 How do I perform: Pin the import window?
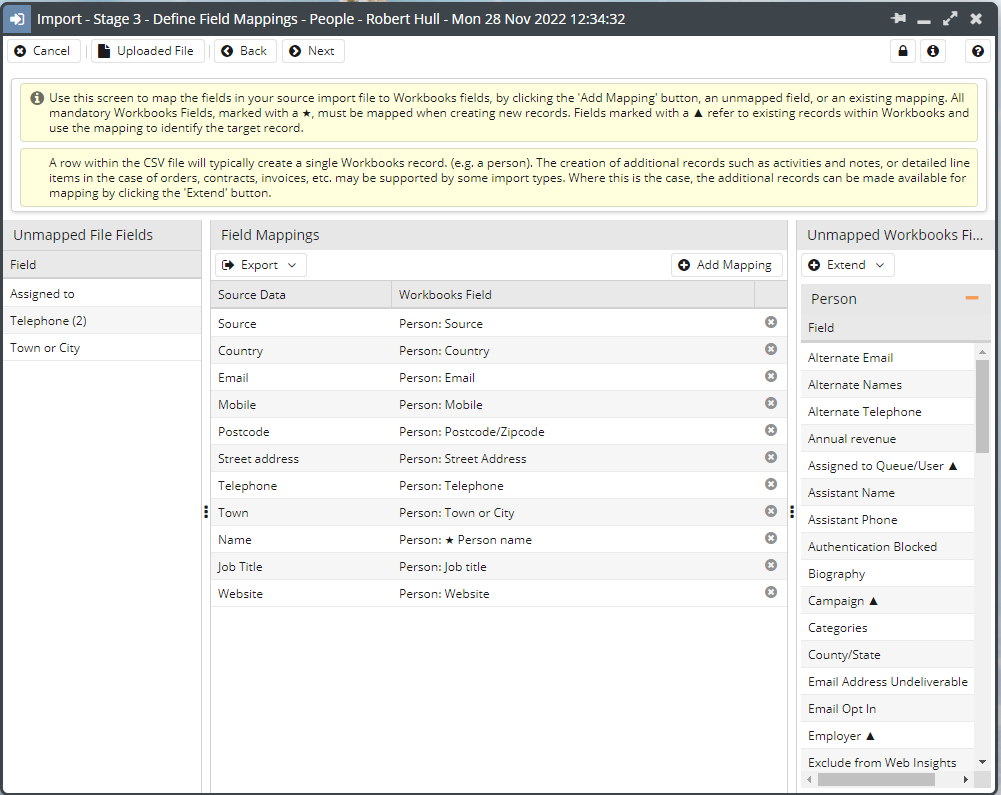click(x=898, y=19)
